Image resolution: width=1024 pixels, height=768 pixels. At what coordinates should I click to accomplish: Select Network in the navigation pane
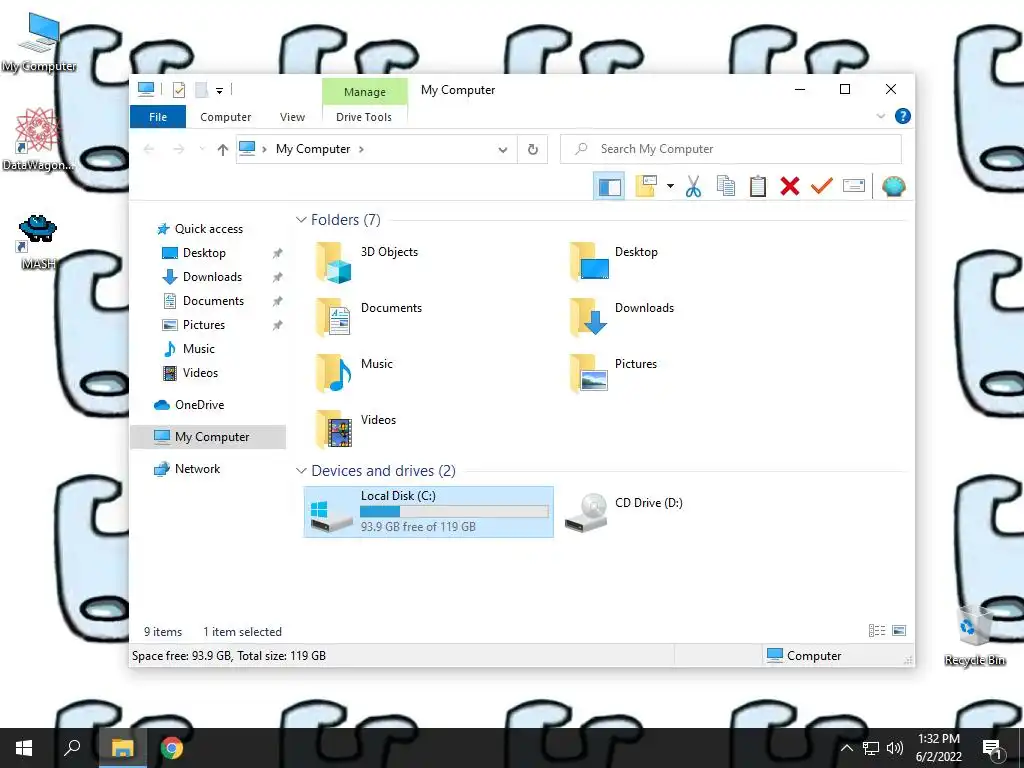197,469
